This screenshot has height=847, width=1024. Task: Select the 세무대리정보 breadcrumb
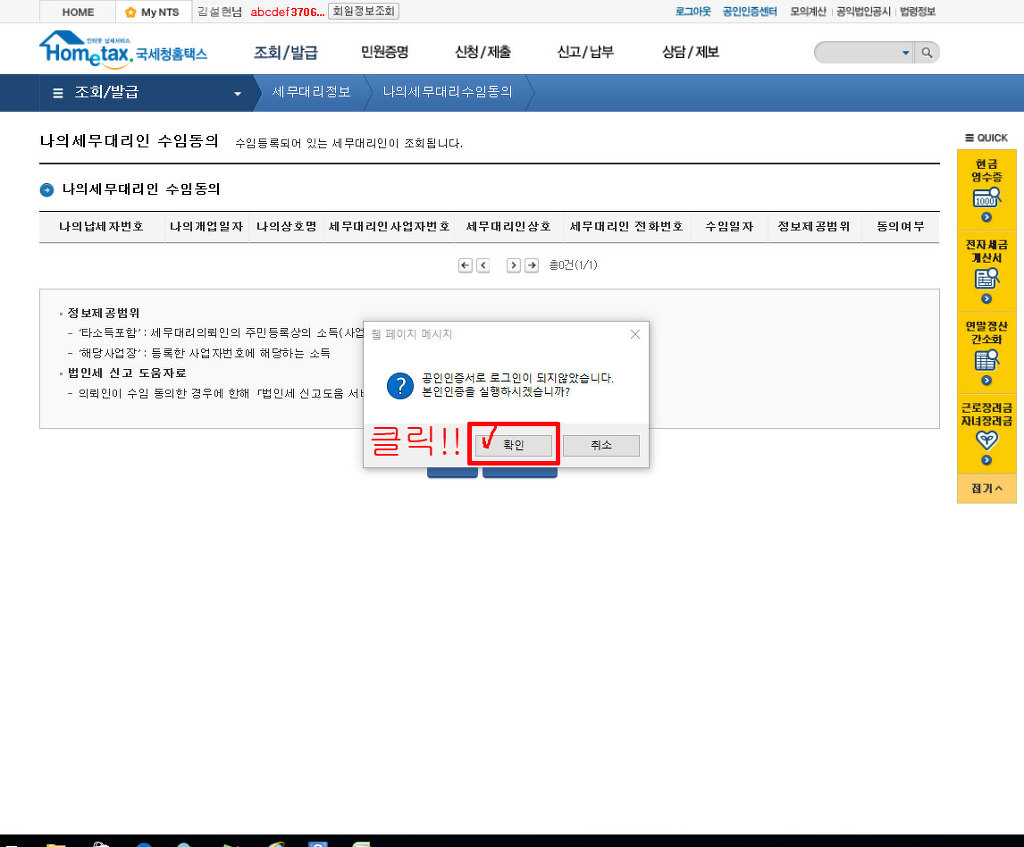pyautogui.click(x=311, y=92)
